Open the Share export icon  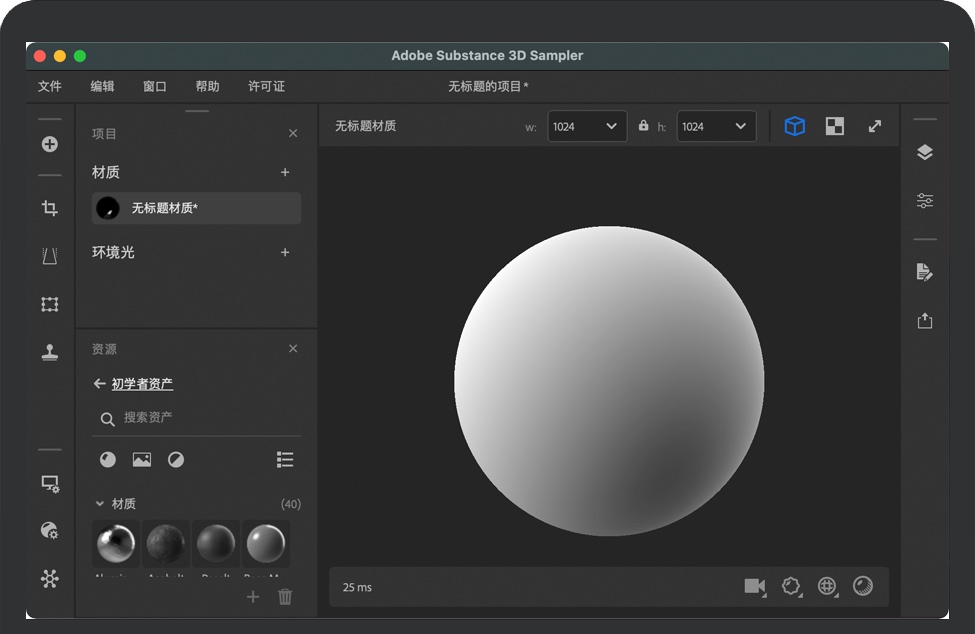pyautogui.click(x=925, y=320)
